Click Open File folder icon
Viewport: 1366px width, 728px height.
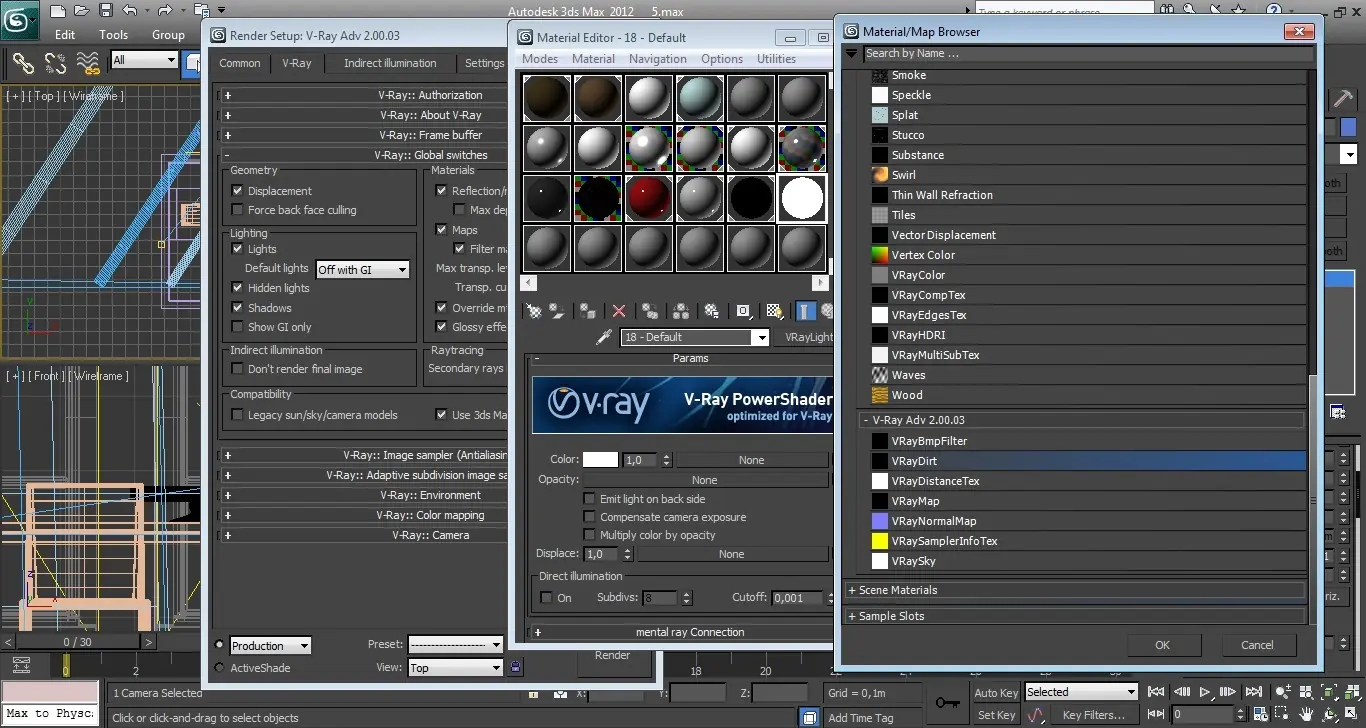(81, 12)
